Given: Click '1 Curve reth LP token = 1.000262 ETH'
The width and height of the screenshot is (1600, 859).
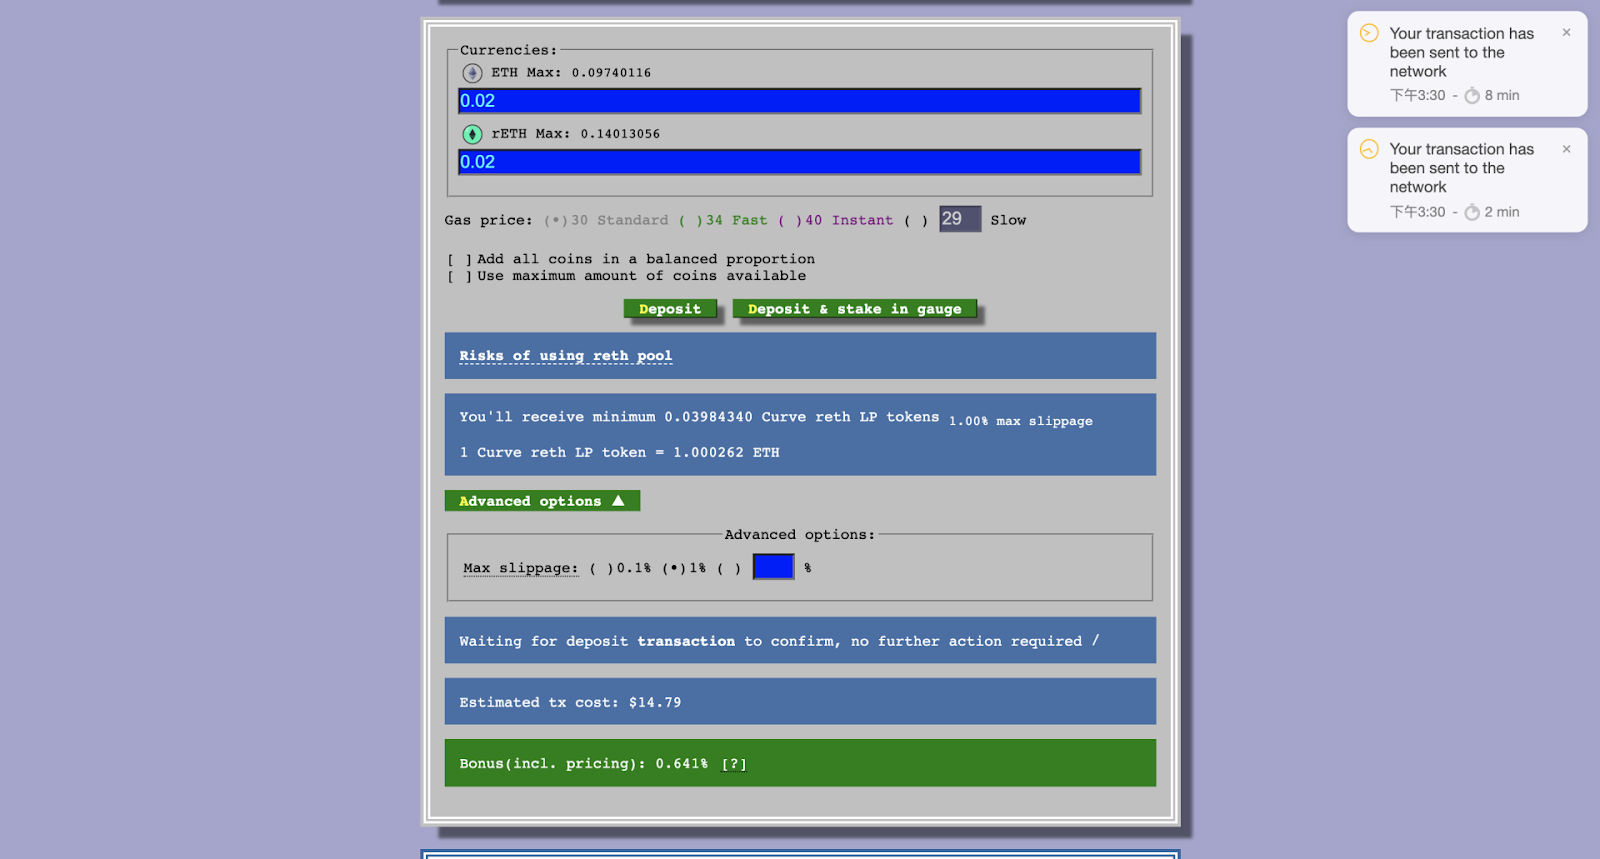Looking at the screenshot, I should tap(619, 453).
